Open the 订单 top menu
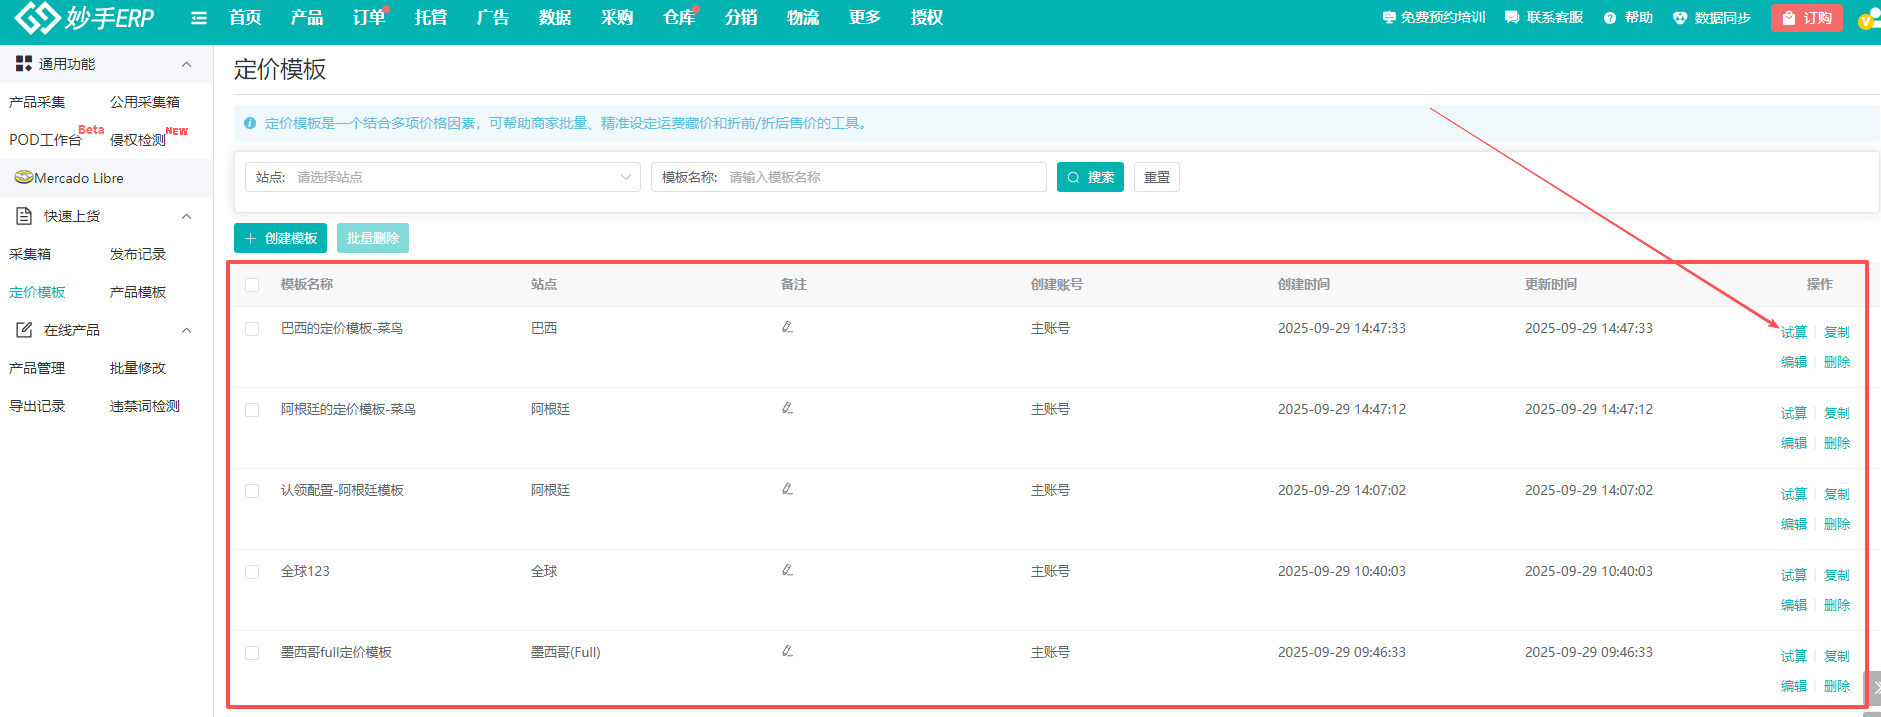This screenshot has width=1881, height=717. [368, 18]
